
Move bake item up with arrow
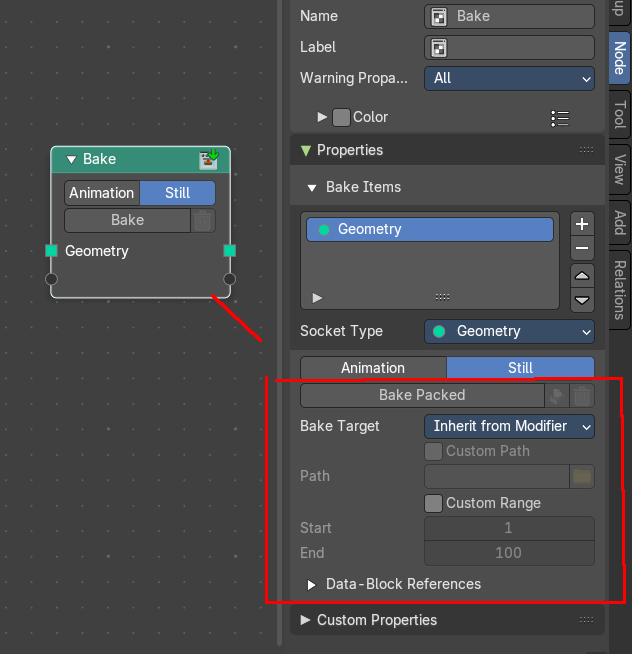pyautogui.click(x=582, y=276)
